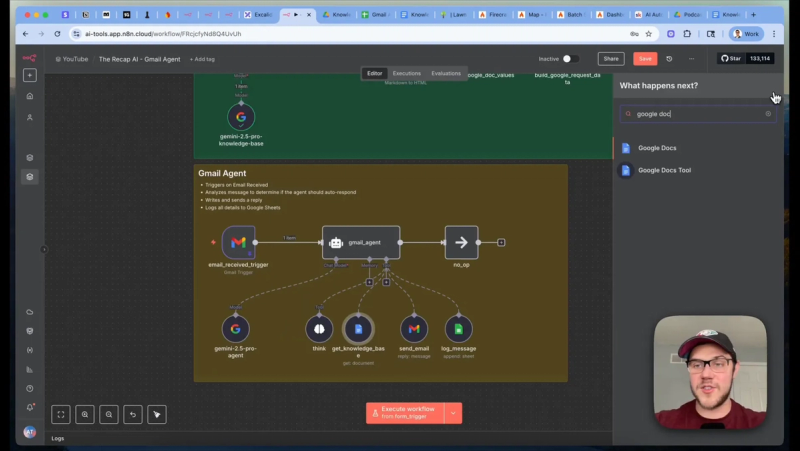
Task: Toggle the Inactive workflow switch
Action: coord(570,59)
